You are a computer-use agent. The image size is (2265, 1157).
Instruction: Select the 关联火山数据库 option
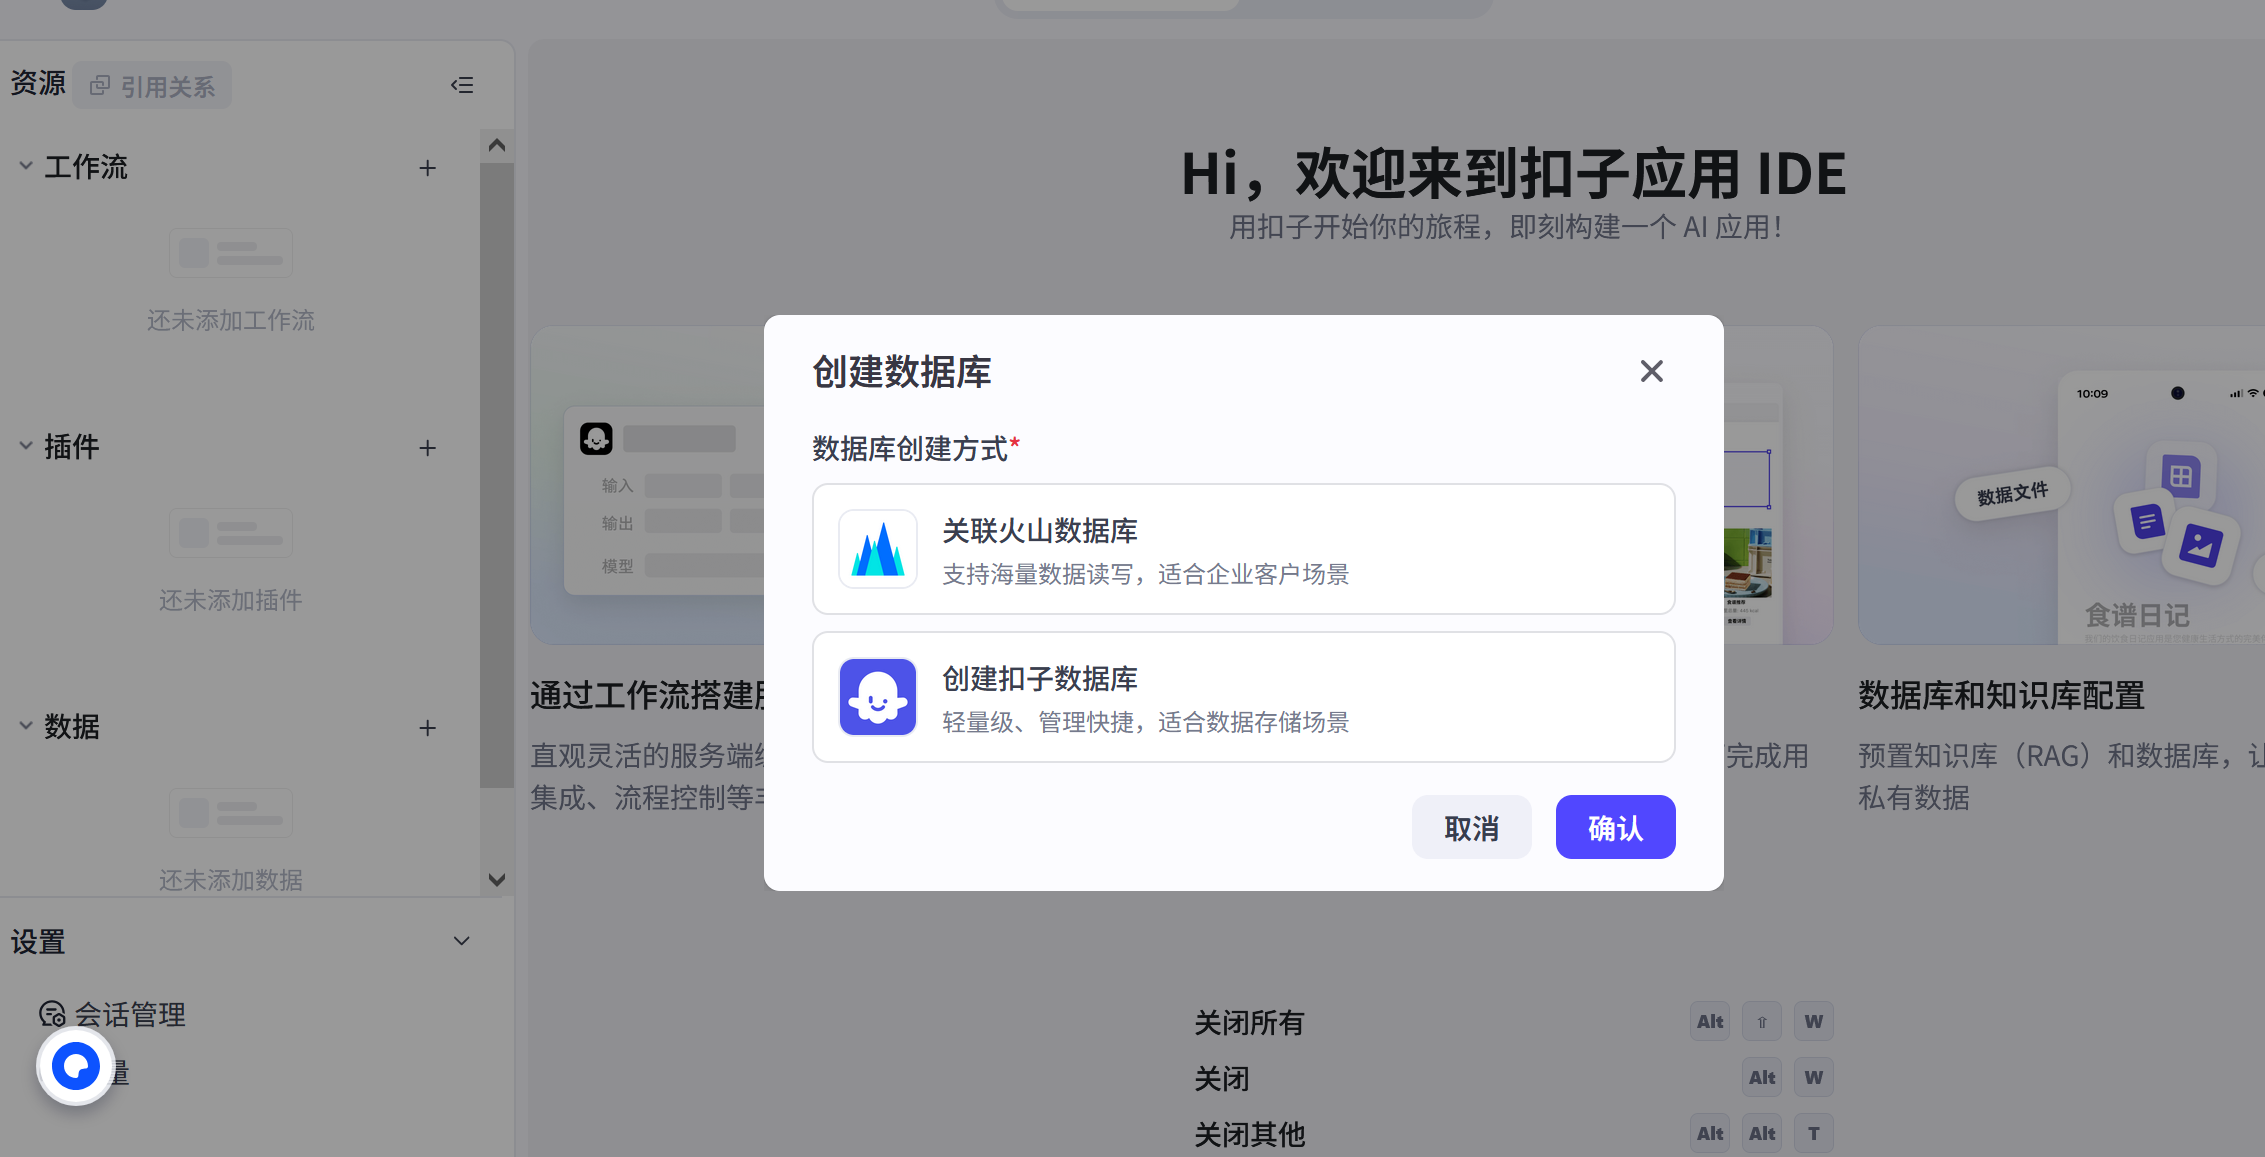pos(1243,549)
